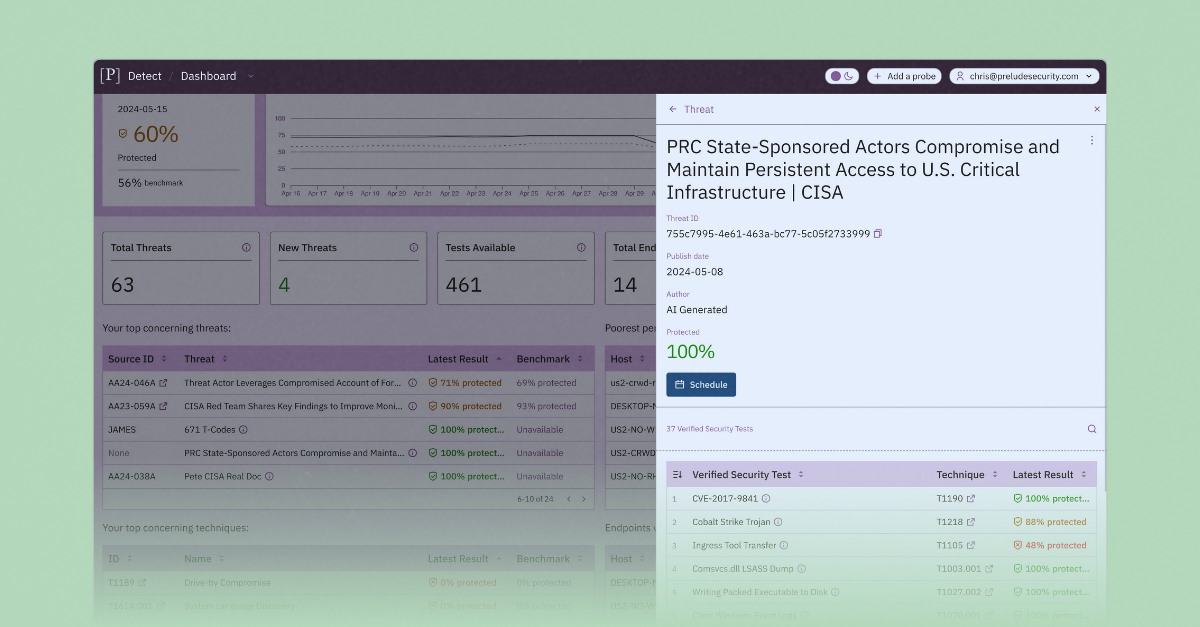Image resolution: width=1200 pixels, height=627 pixels.
Task: Open the chris@preludesecurity.com account menu
Action: 1024,76
